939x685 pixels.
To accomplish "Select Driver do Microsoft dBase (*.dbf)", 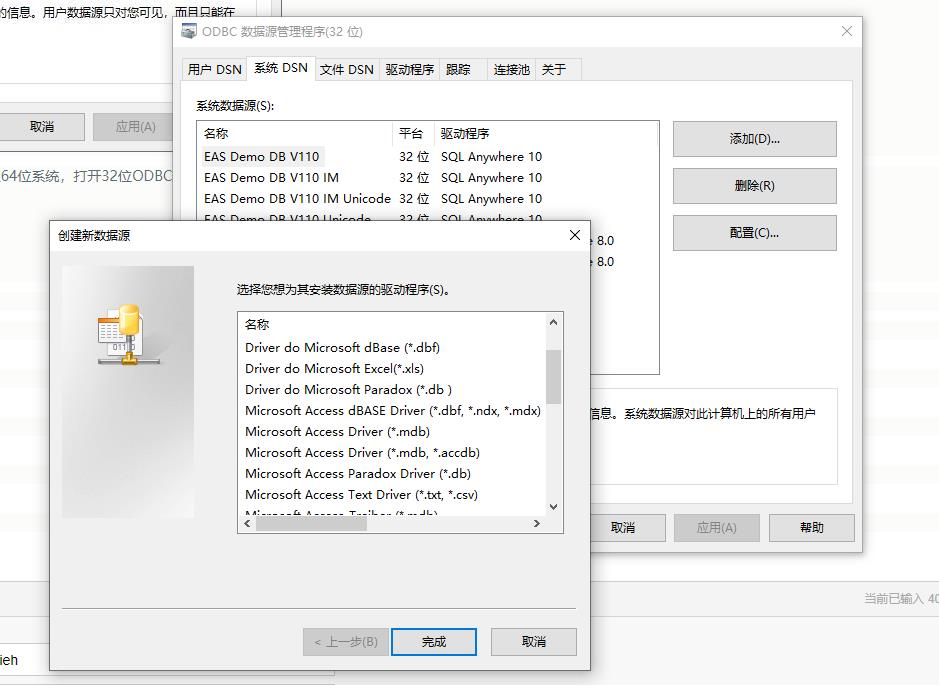I will coord(343,348).
